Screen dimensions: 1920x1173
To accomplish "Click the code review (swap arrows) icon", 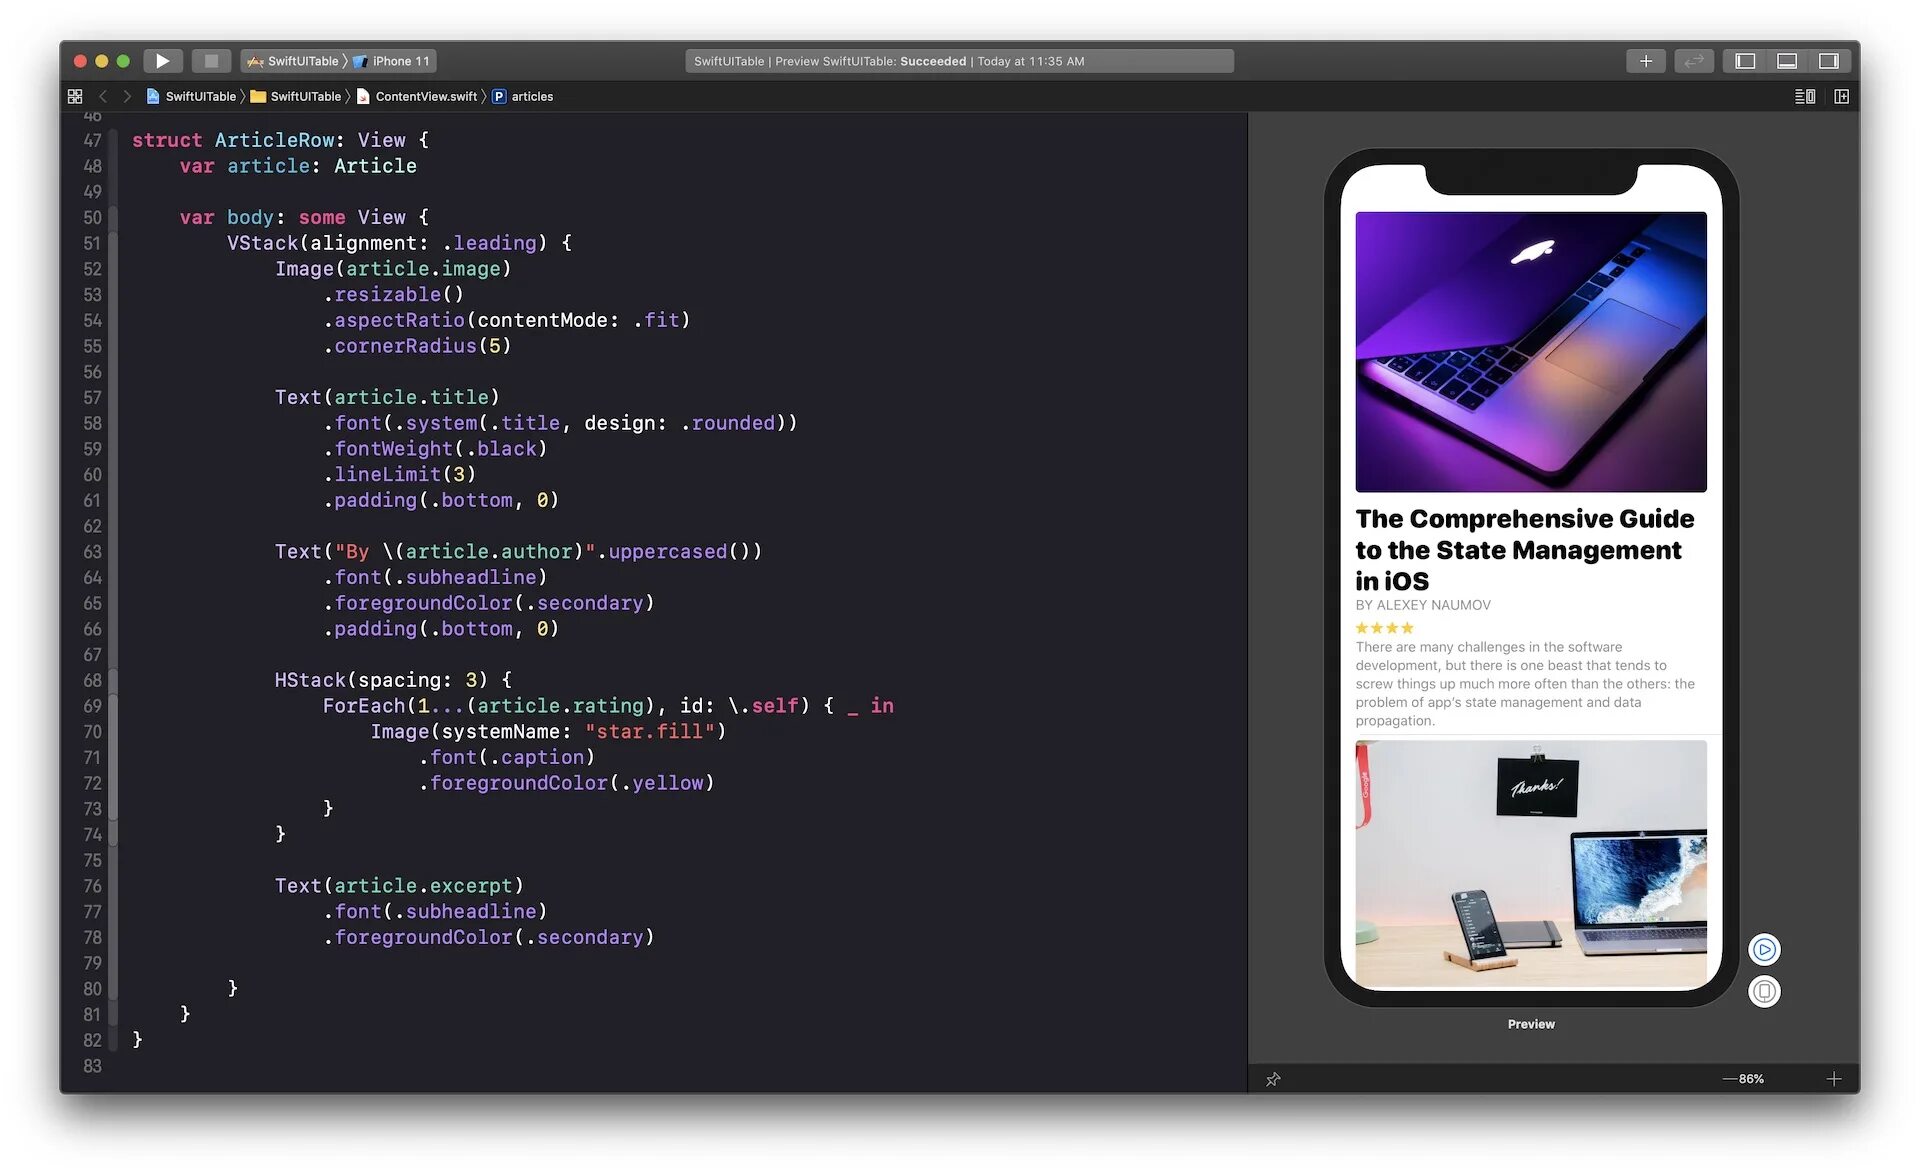I will [x=1694, y=61].
